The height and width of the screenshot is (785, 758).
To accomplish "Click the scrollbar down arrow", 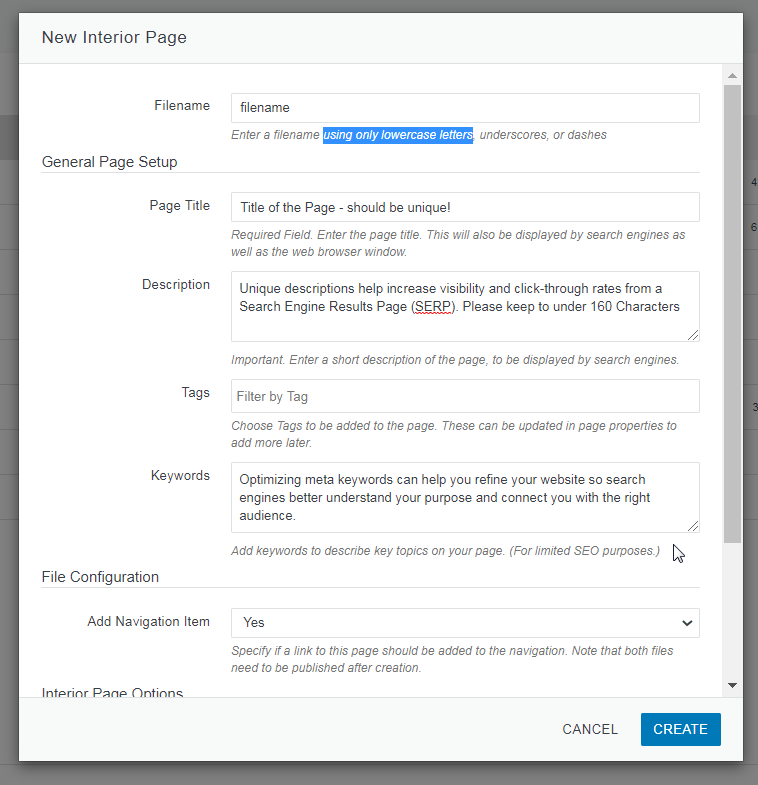I will click(x=732, y=685).
